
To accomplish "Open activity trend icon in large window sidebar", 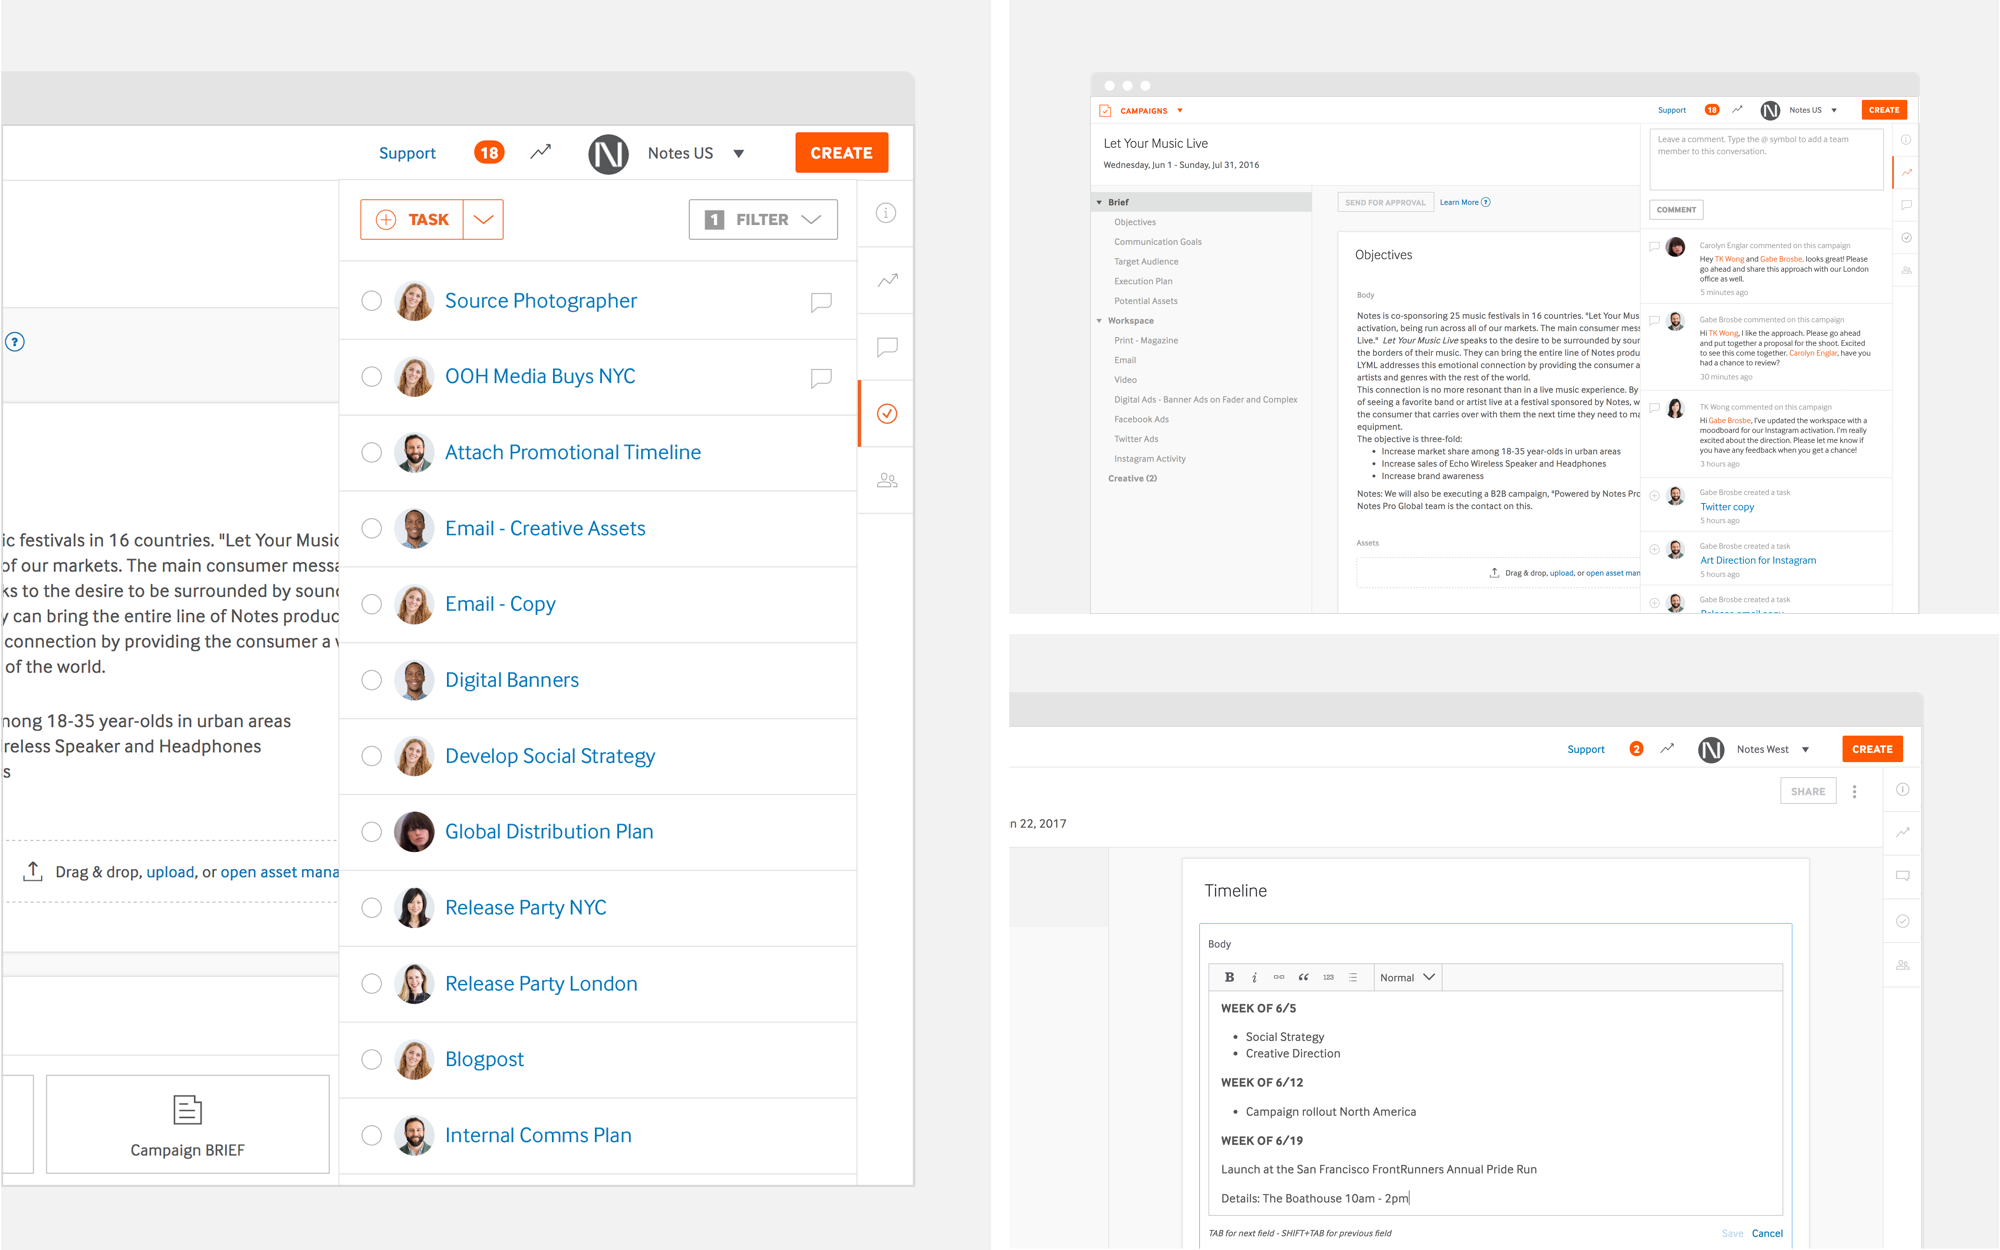I will pos(887,280).
